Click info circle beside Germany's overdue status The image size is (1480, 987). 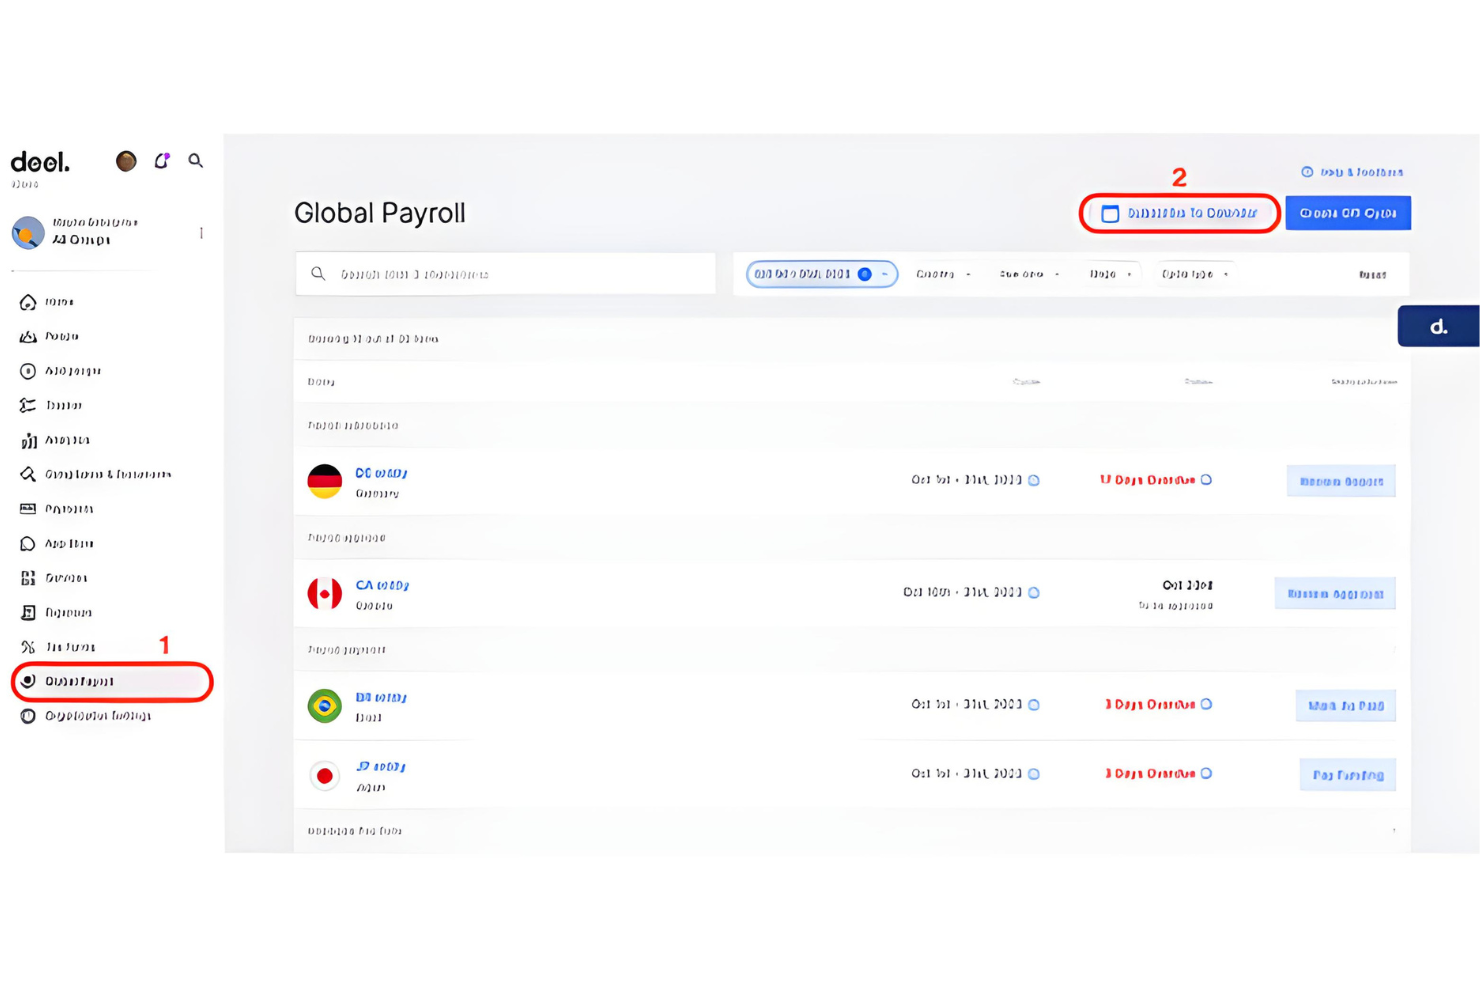tap(1207, 480)
